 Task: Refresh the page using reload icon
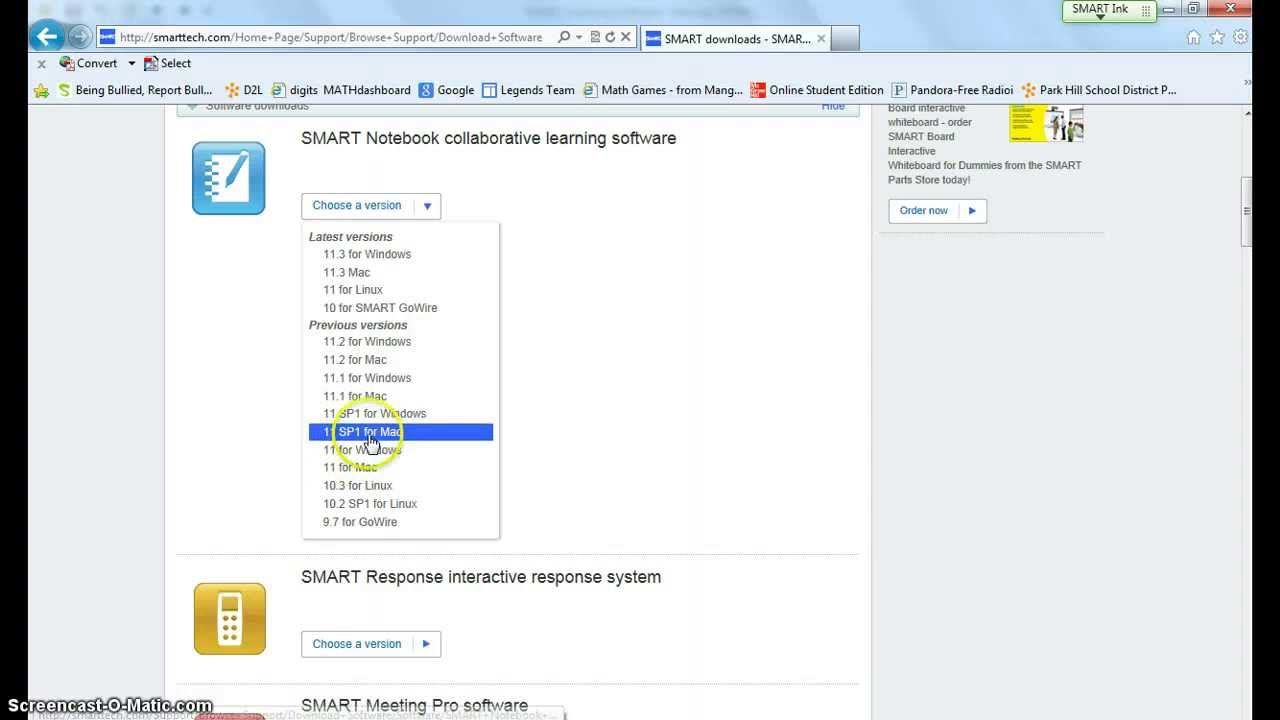(610, 37)
